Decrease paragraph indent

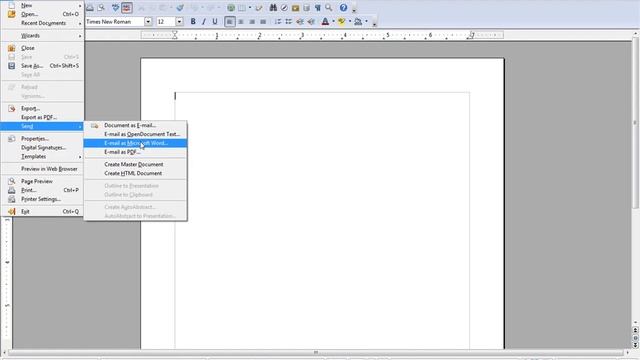300,22
